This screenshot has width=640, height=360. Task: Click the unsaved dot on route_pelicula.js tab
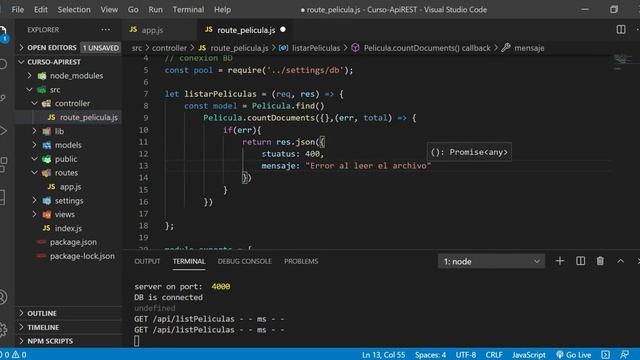[283, 29]
